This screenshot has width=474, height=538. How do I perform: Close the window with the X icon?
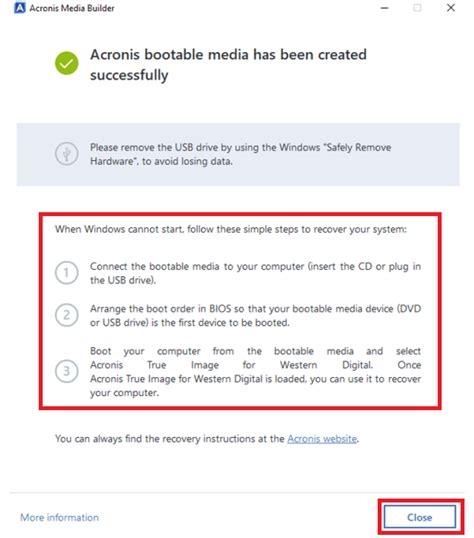[x=451, y=8]
